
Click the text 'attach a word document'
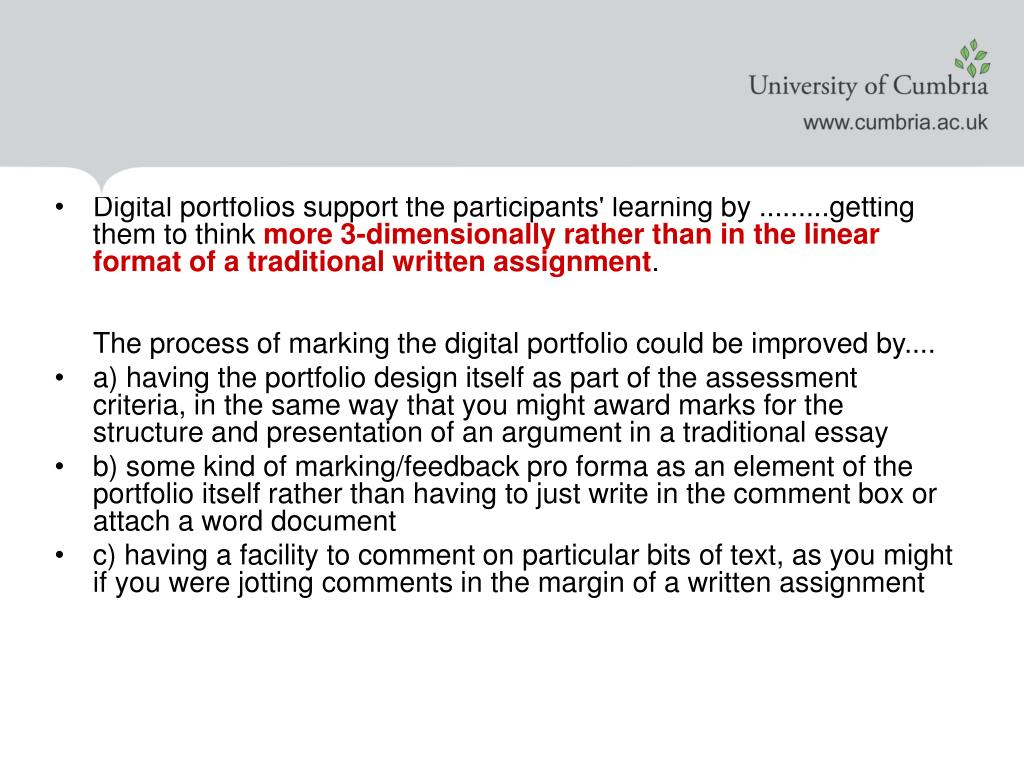(x=244, y=522)
